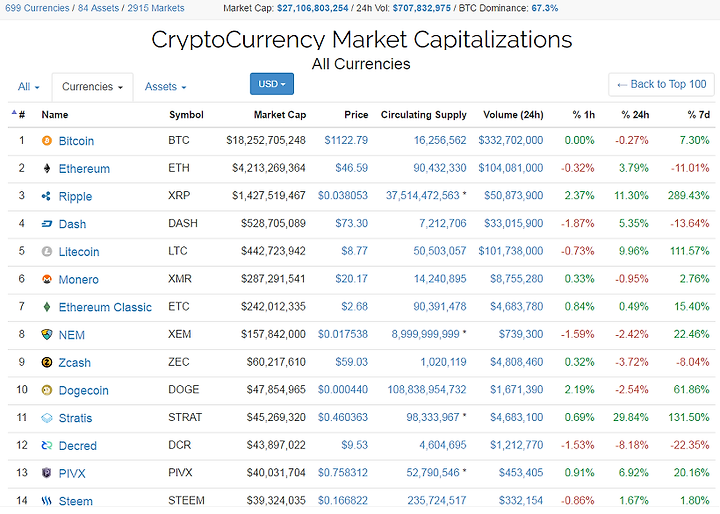Image resolution: width=720 pixels, height=514 pixels.
Task: Click Litecoin volume $101,738,000
Action: (511, 251)
